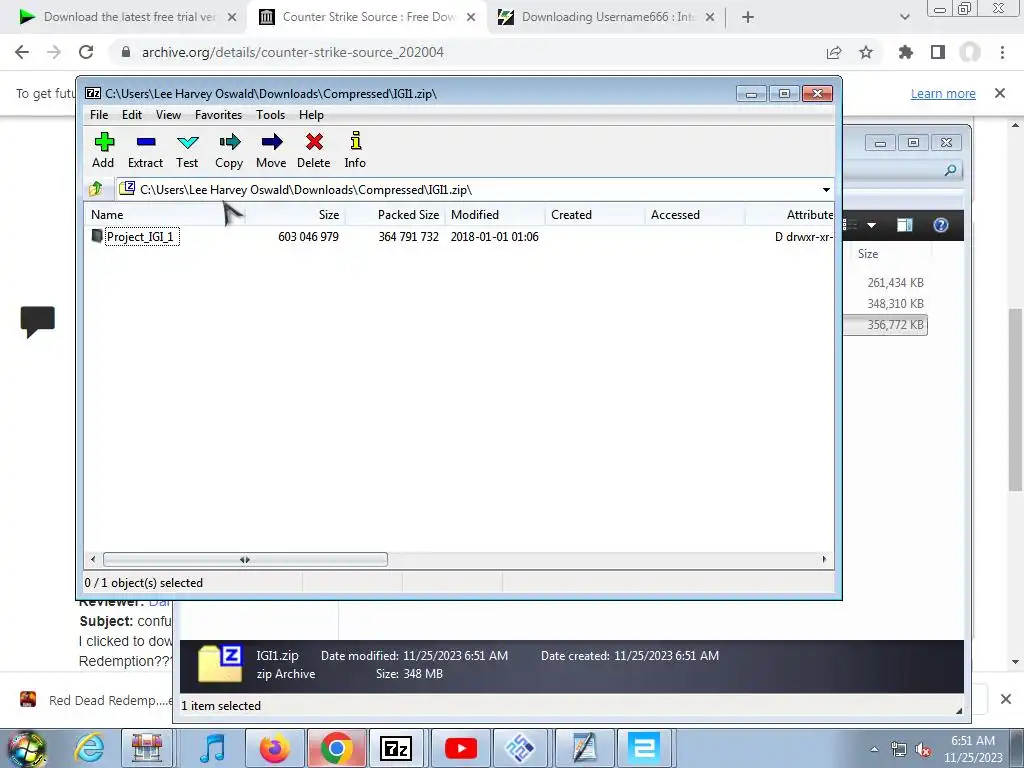Extract files using the Extract icon
This screenshot has height=768, width=1024.
tap(145, 150)
